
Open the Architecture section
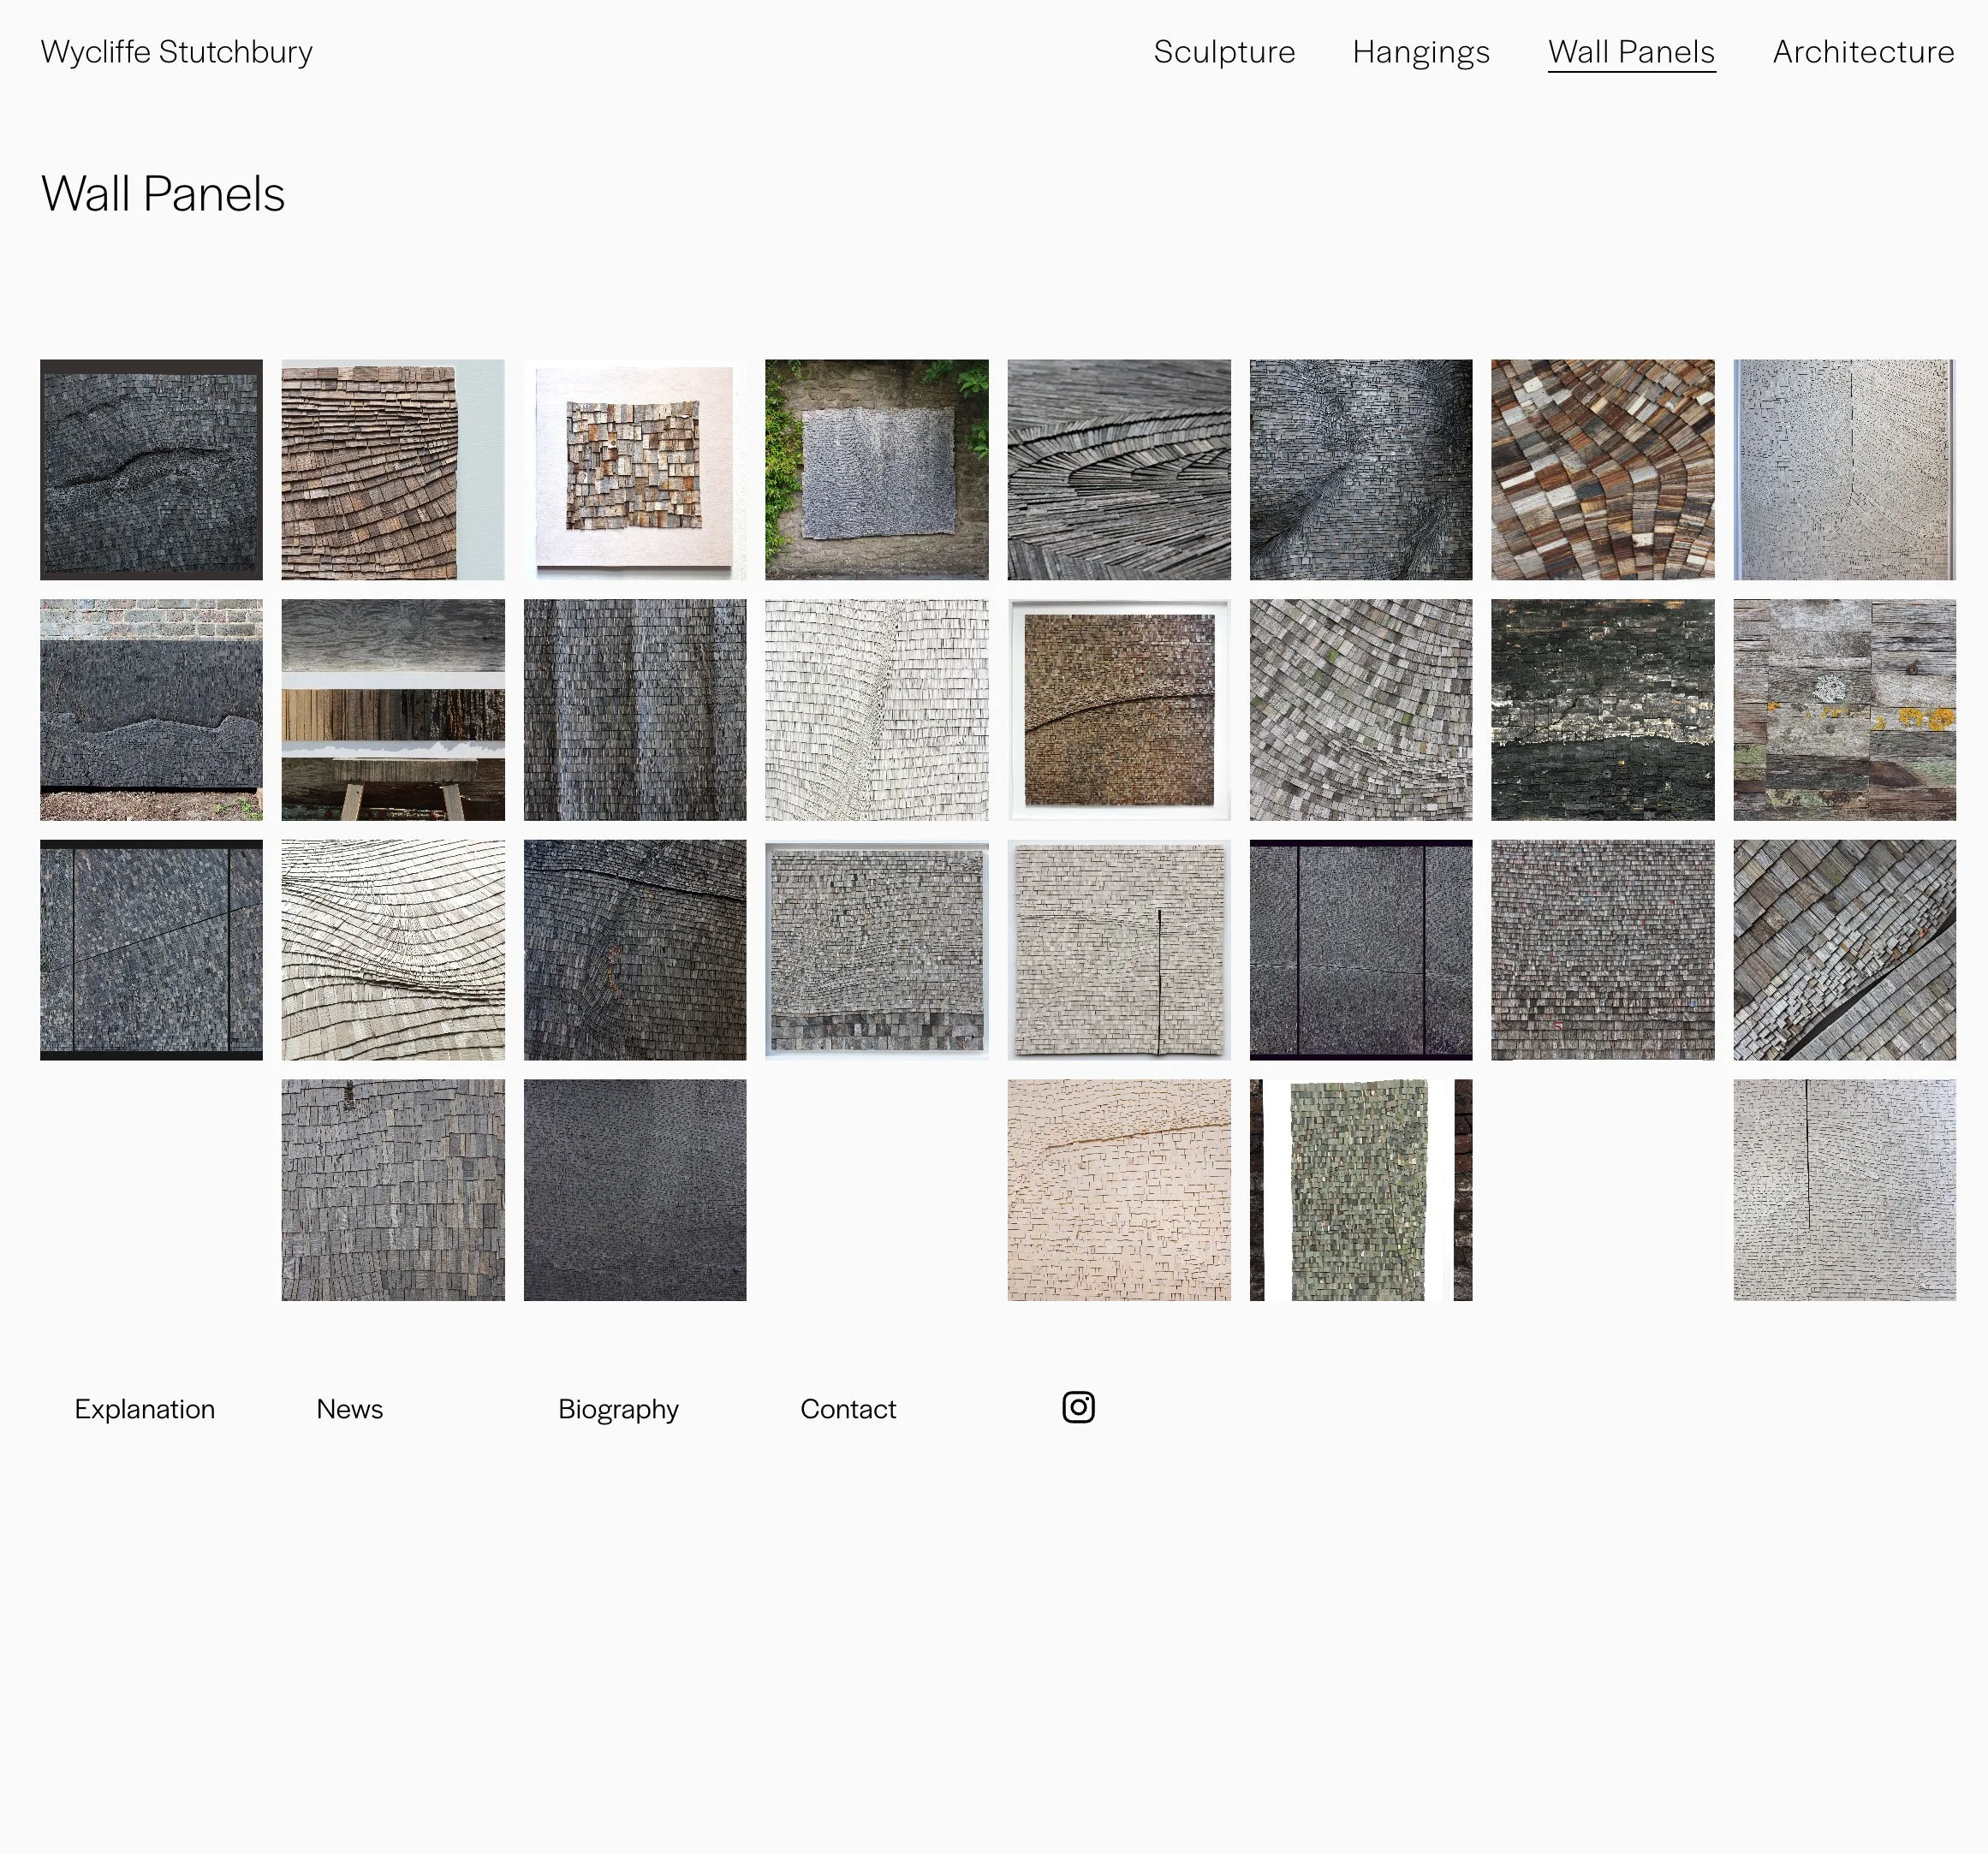point(1863,52)
